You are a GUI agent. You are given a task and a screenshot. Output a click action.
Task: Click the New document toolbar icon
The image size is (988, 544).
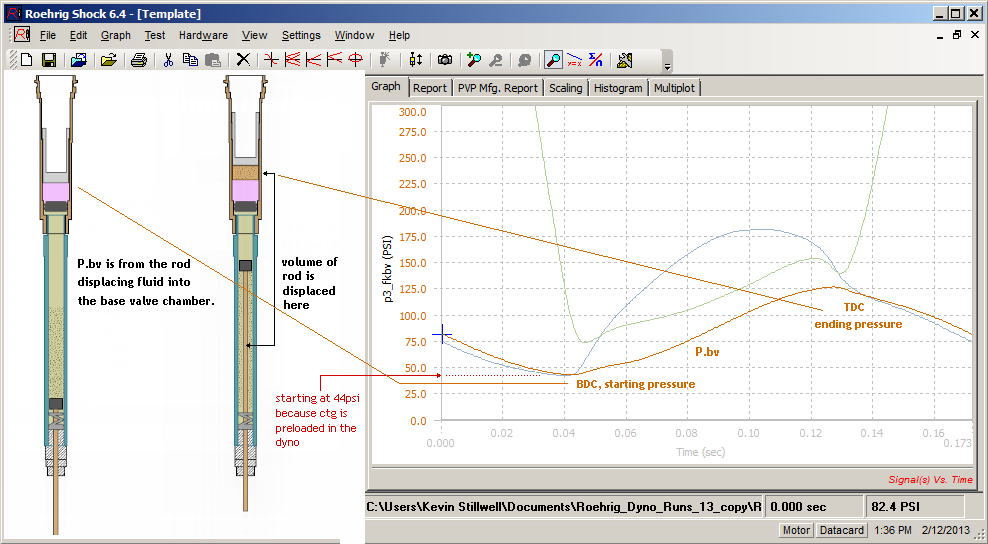click(x=27, y=60)
